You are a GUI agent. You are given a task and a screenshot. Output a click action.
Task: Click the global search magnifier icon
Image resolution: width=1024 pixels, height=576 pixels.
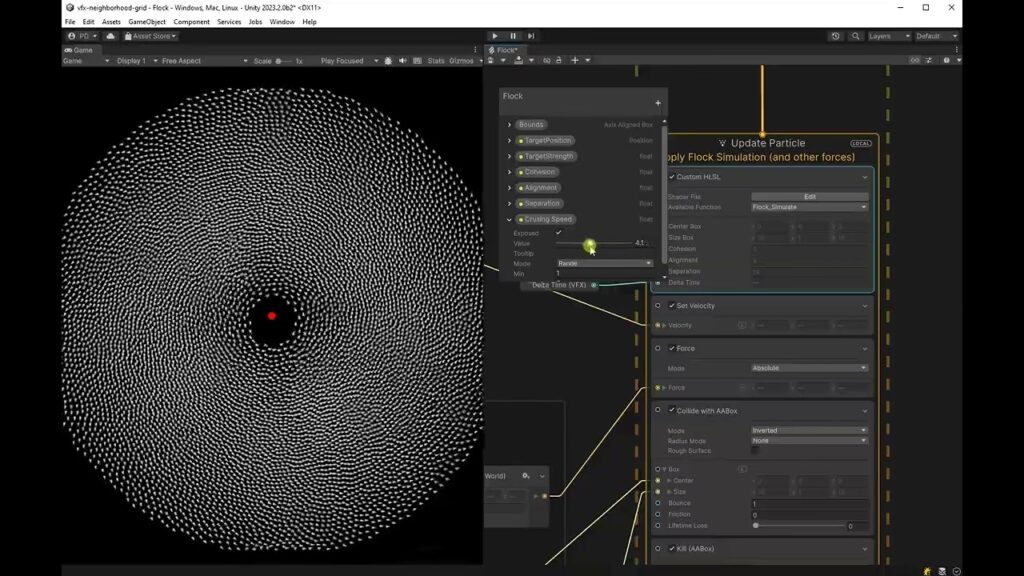click(x=855, y=36)
